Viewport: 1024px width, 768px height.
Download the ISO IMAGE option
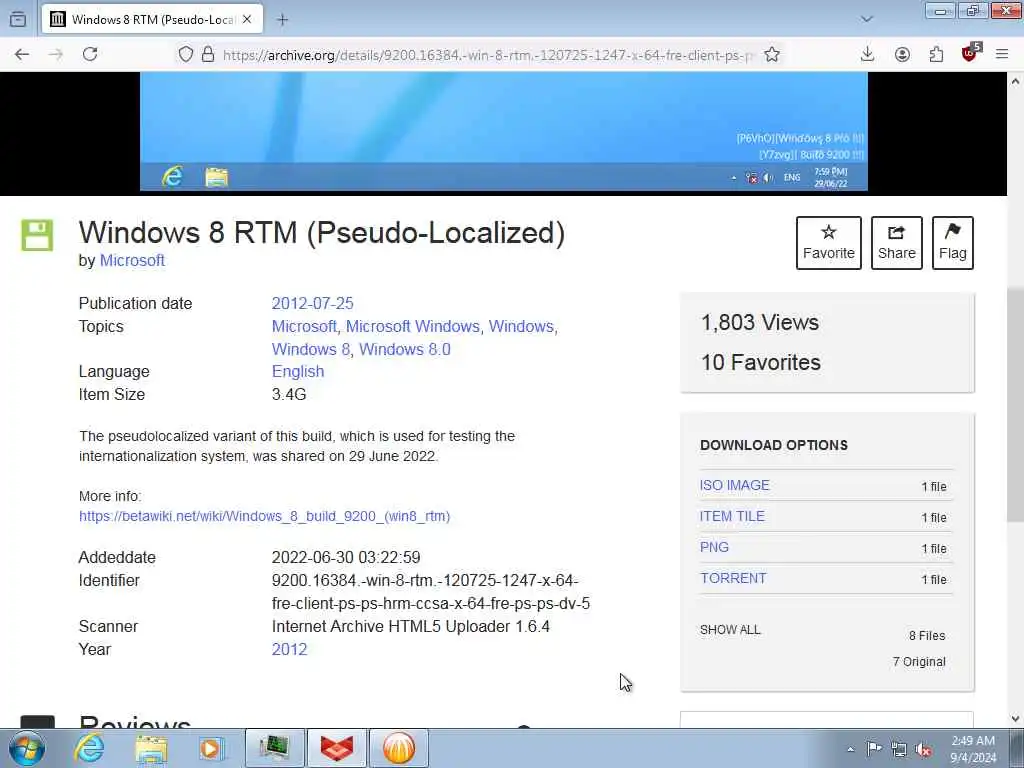pyautogui.click(x=735, y=485)
